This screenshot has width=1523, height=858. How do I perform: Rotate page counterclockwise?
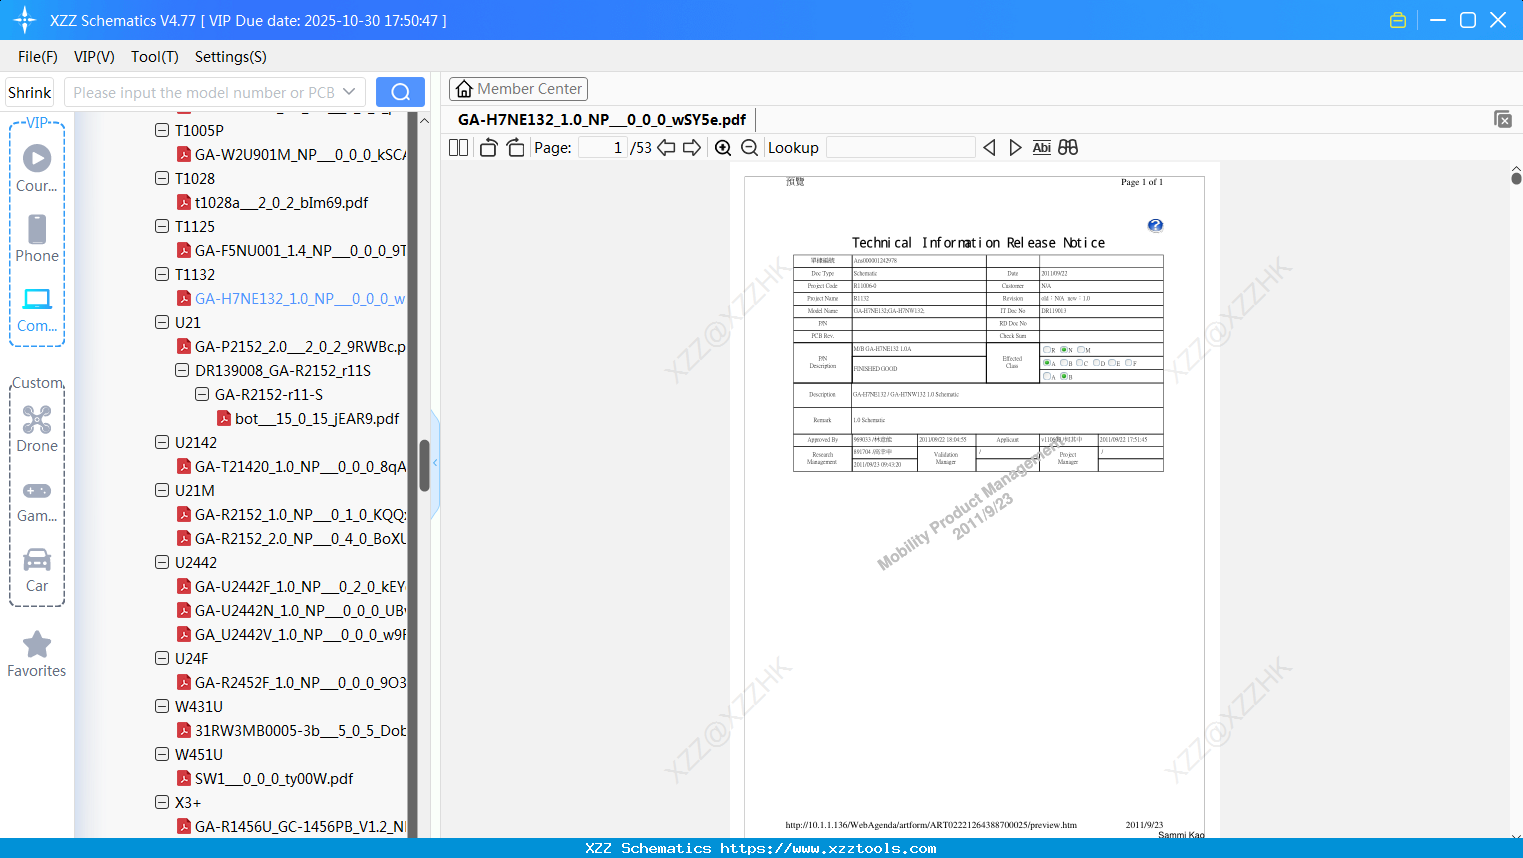(489, 148)
